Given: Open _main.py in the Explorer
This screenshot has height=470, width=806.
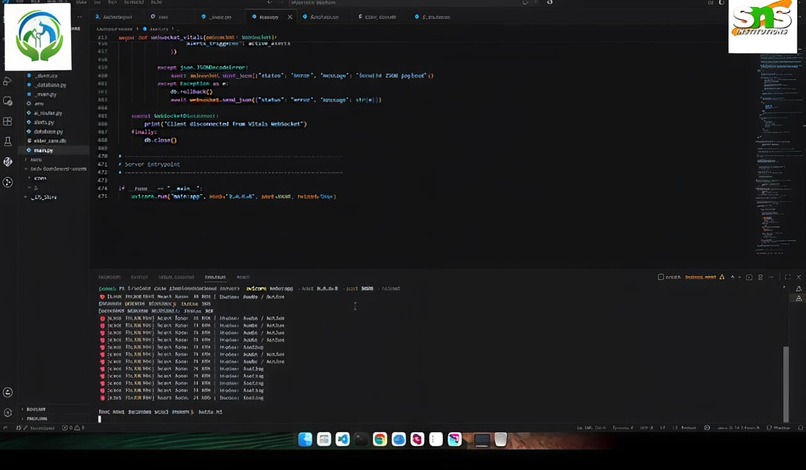Looking at the screenshot, I should coord(45,94).
